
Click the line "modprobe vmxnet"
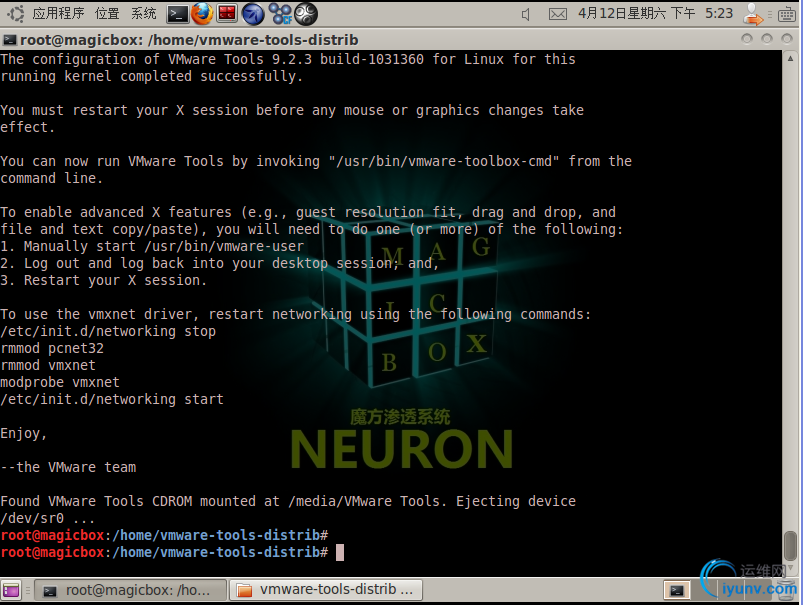(60, 382)
